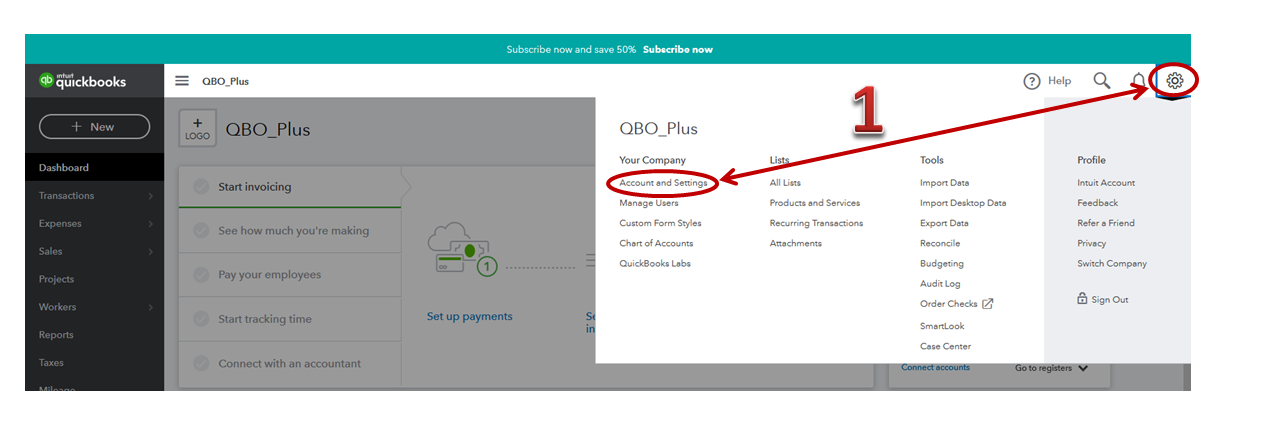The height and width of the screenshot is (440, 1274).
Task: Open Budgeting tool
Action: [942, 264]
